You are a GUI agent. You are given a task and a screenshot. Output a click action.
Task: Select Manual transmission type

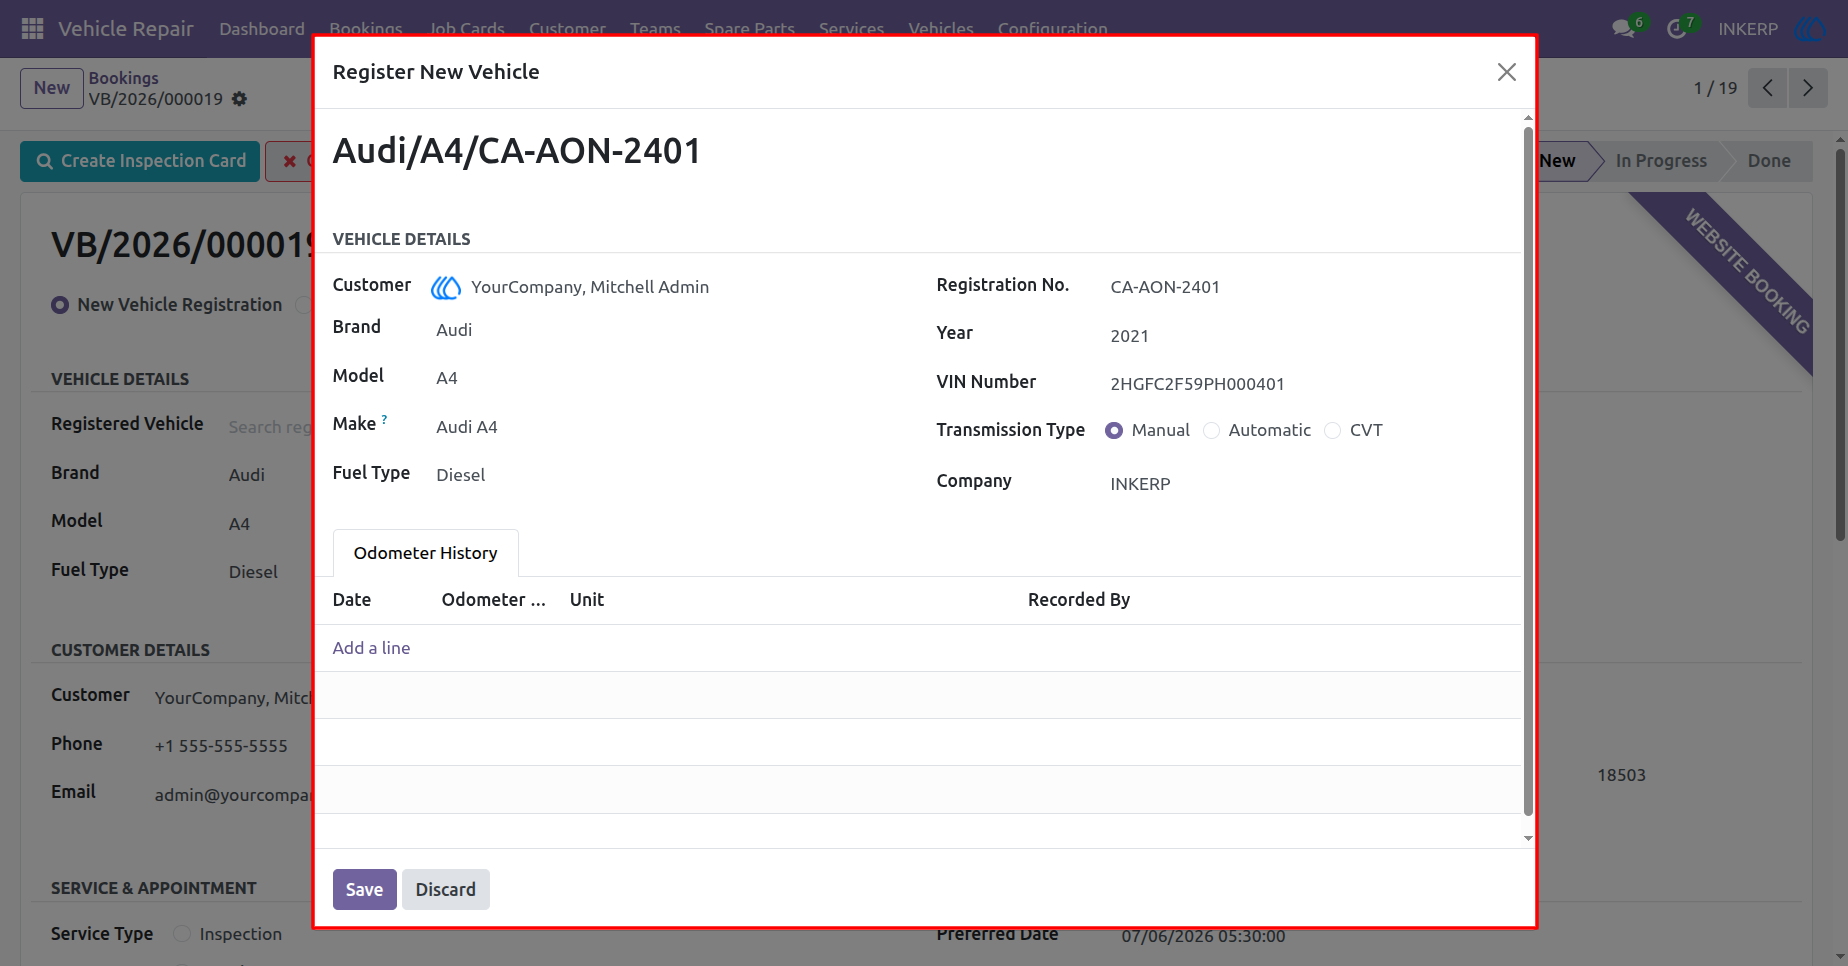[x=1114, y=431]
